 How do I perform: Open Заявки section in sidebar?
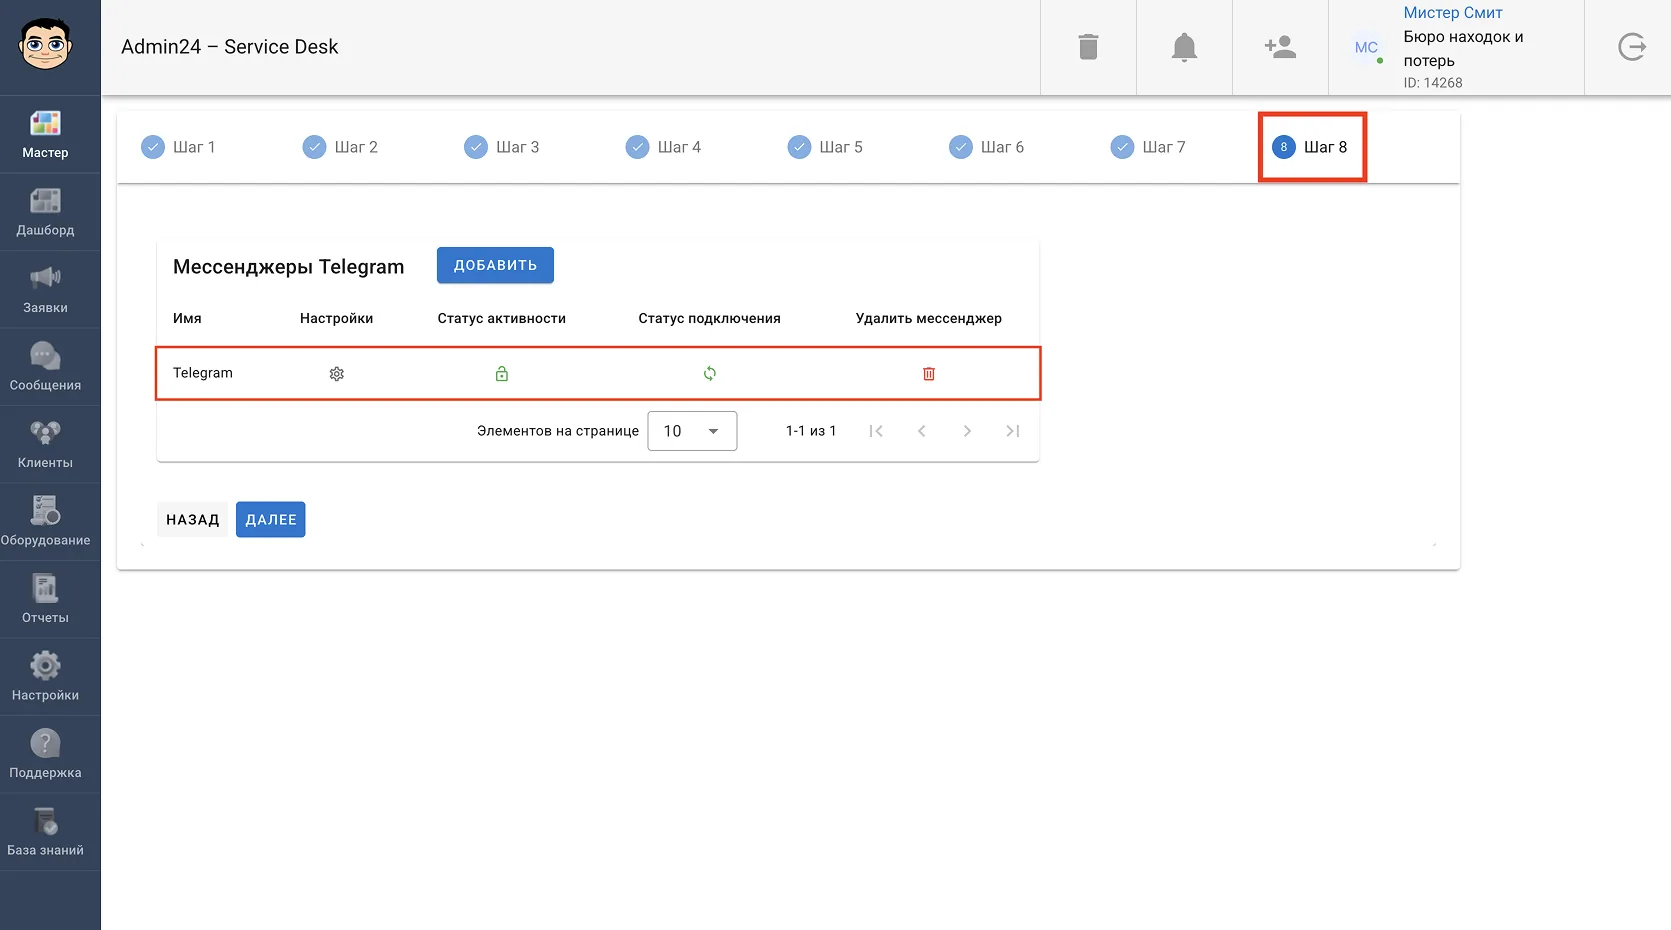coord(45,290)
